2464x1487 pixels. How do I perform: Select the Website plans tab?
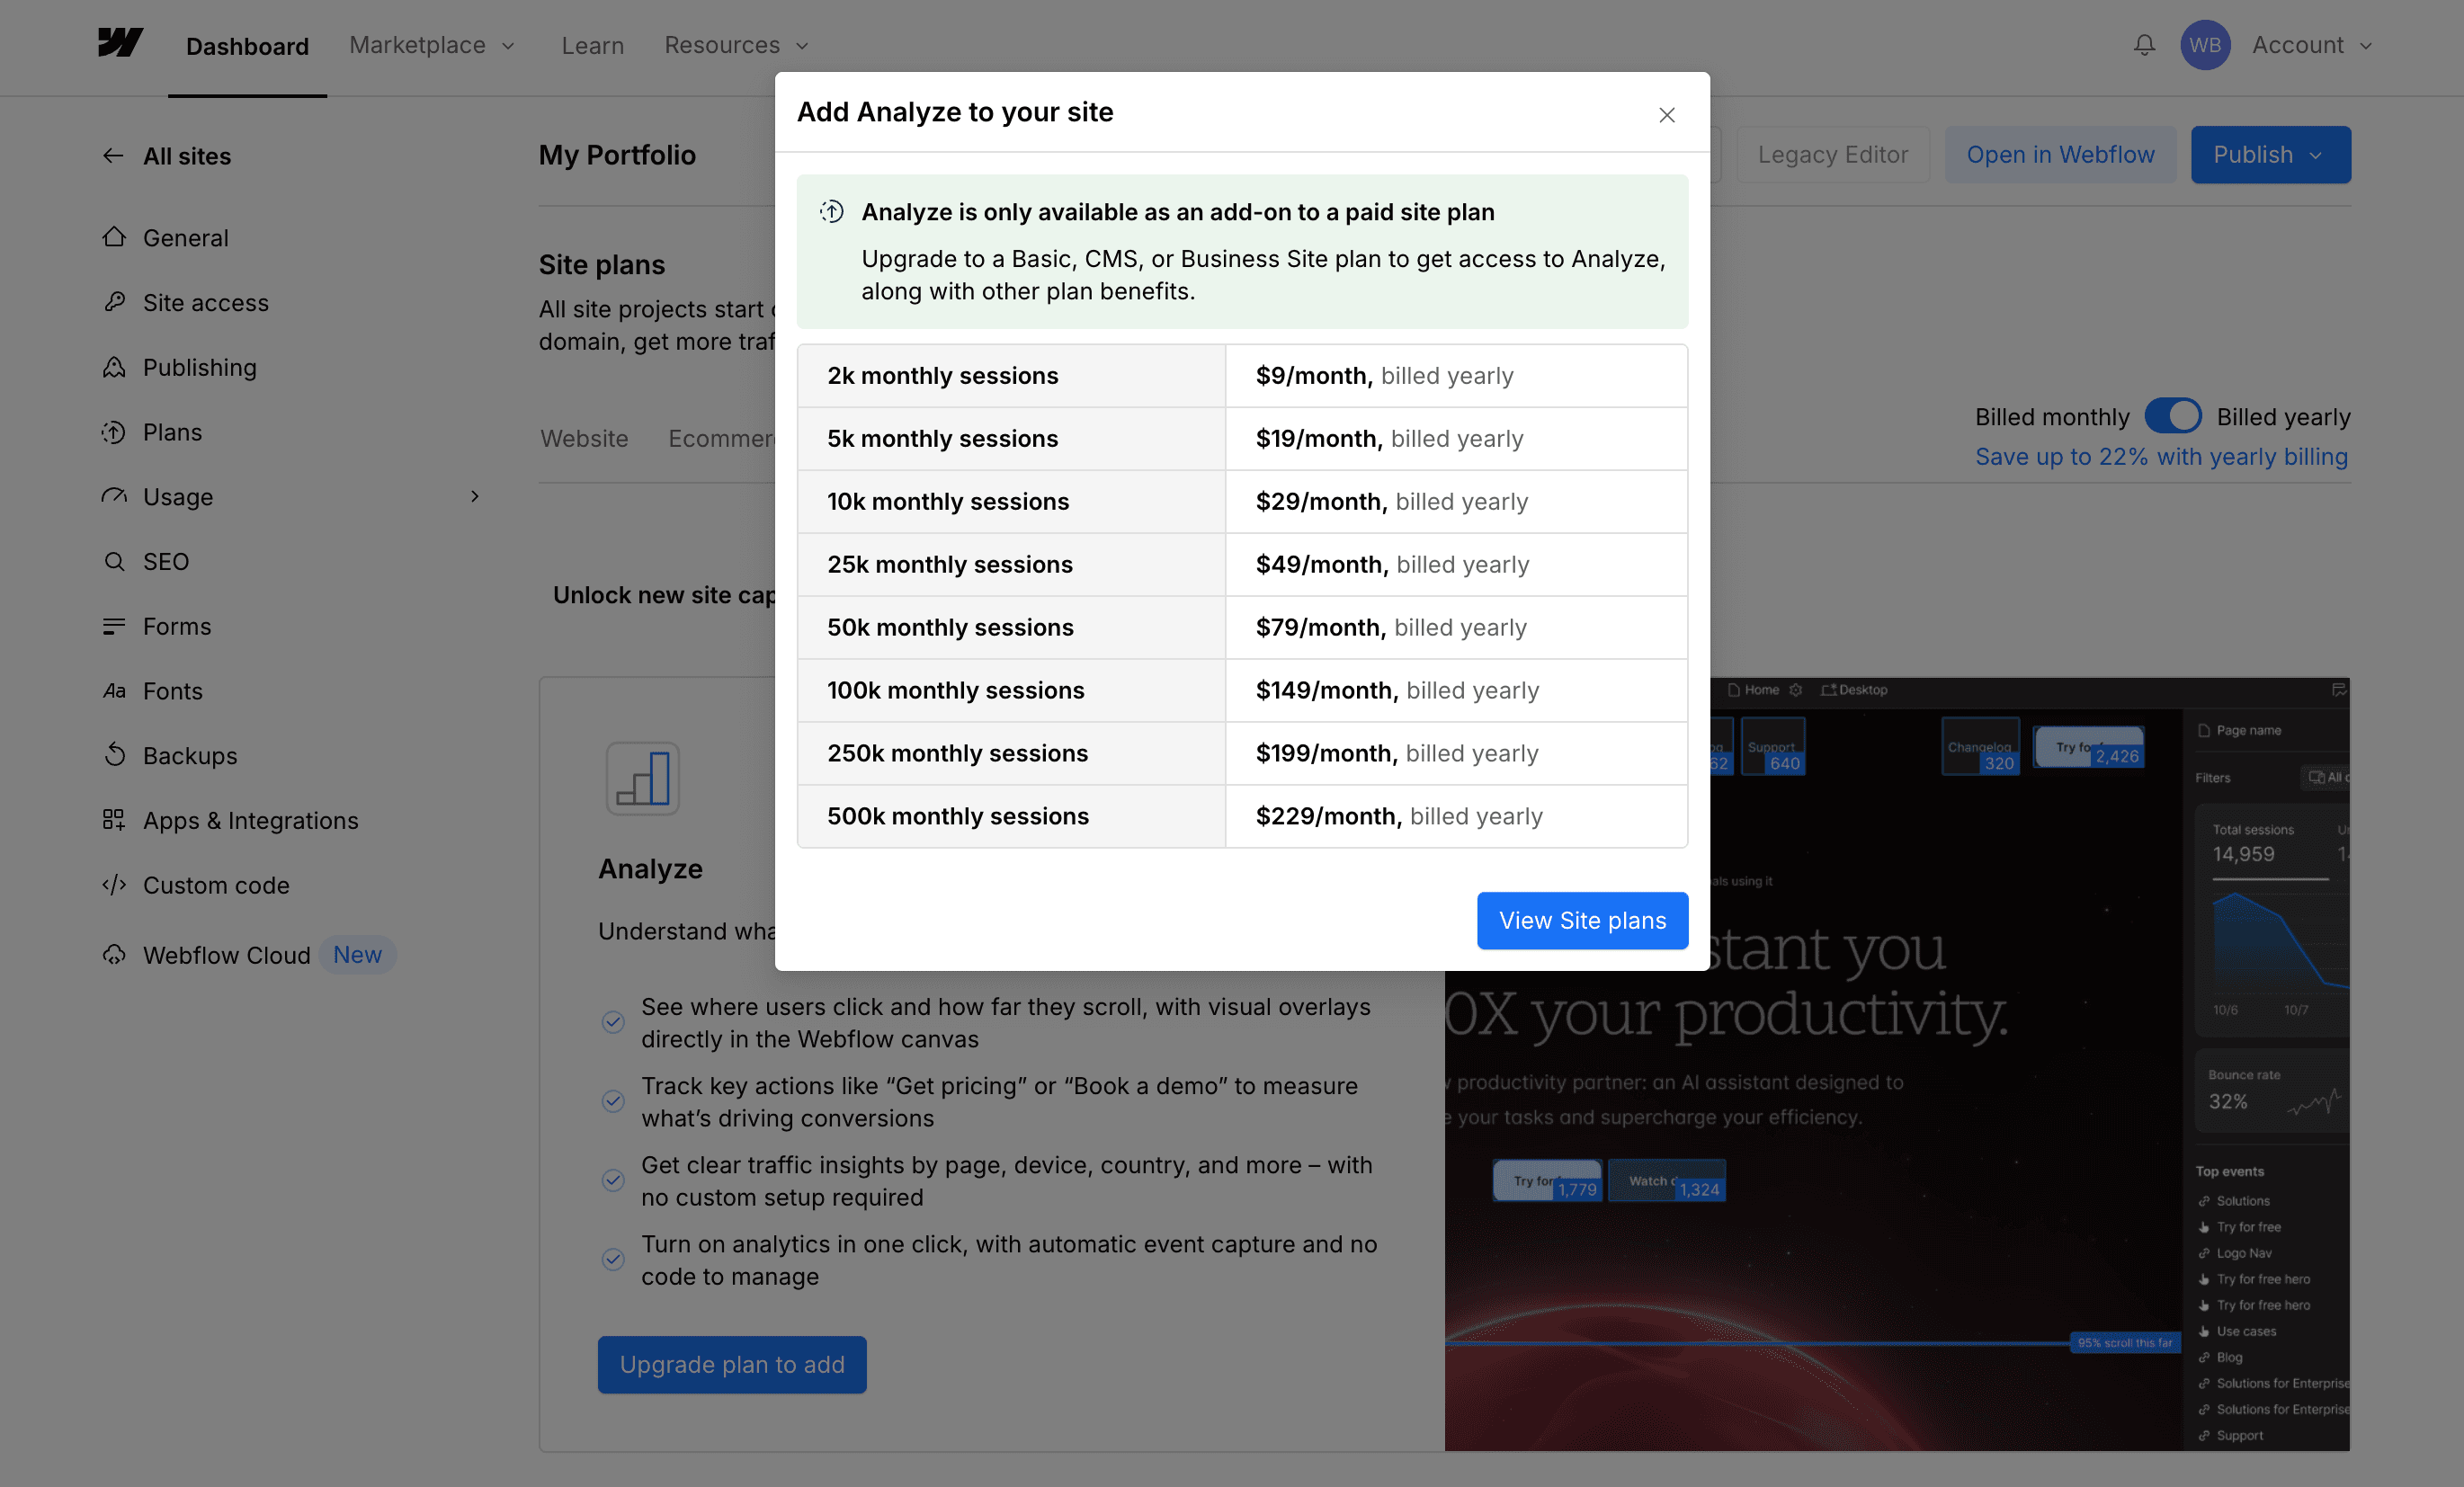pyautogui.click(x=584, y=438)
